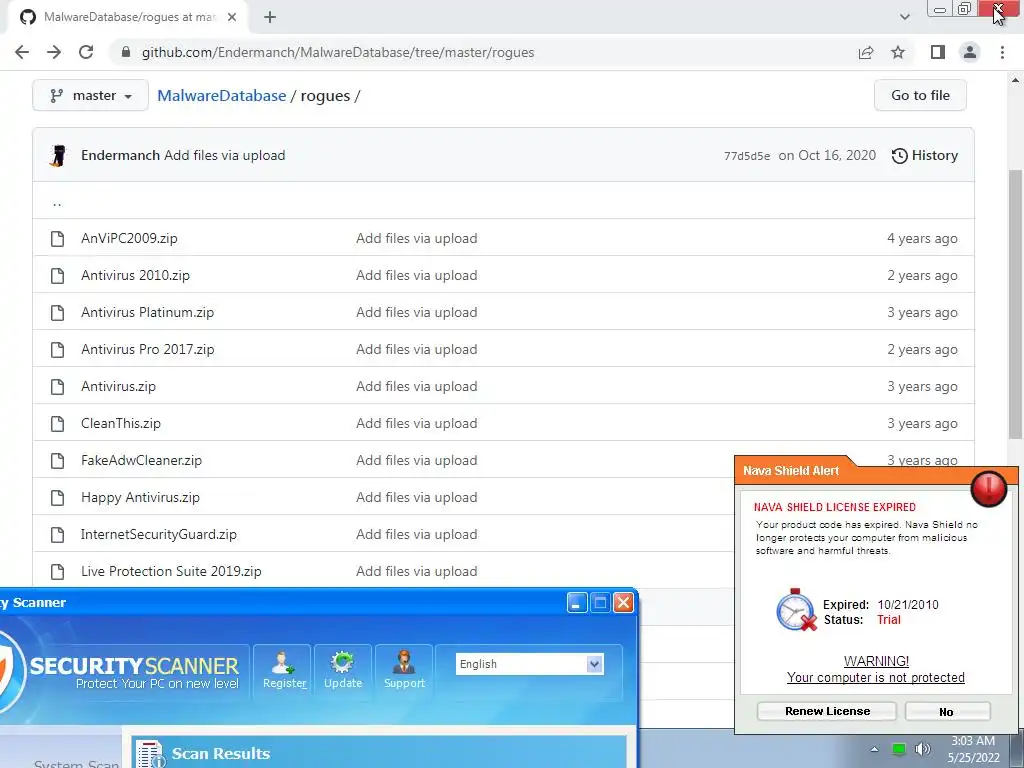Click Update in Security Scanner

(x=343, y=671)
